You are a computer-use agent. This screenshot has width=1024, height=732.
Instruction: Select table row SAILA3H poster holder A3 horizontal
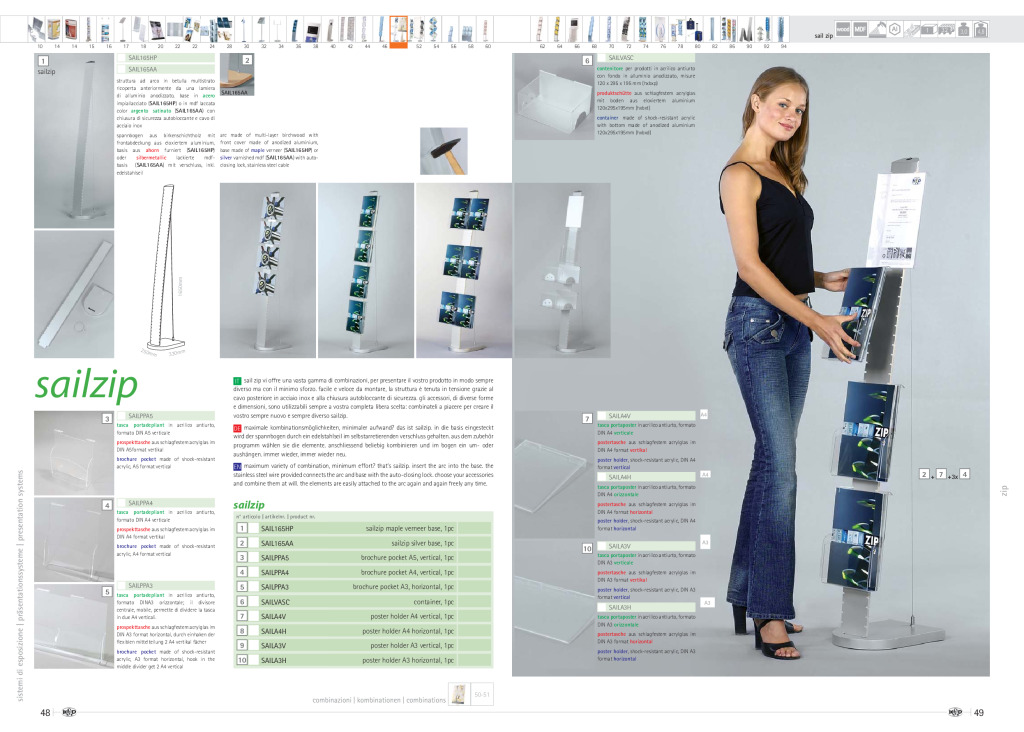(x=363, y=660)
